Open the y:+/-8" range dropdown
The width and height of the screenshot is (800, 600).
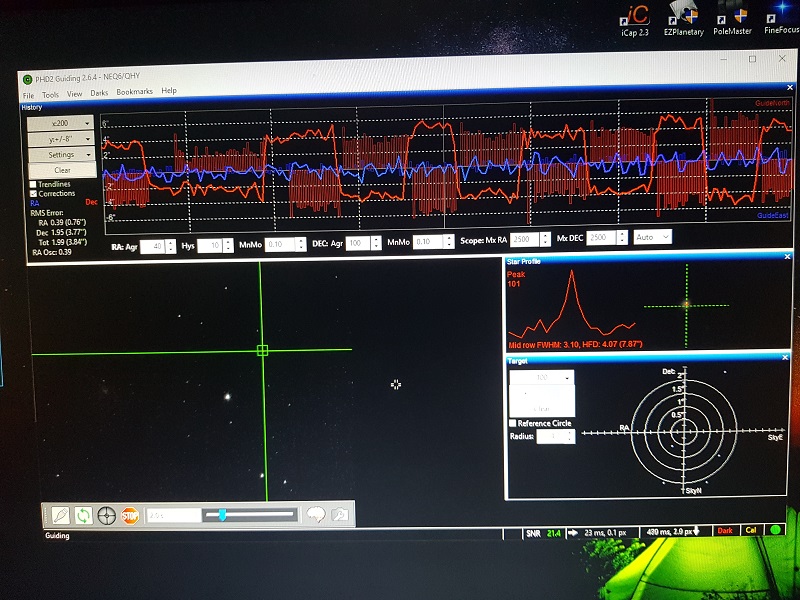click(x=60, y=139)
